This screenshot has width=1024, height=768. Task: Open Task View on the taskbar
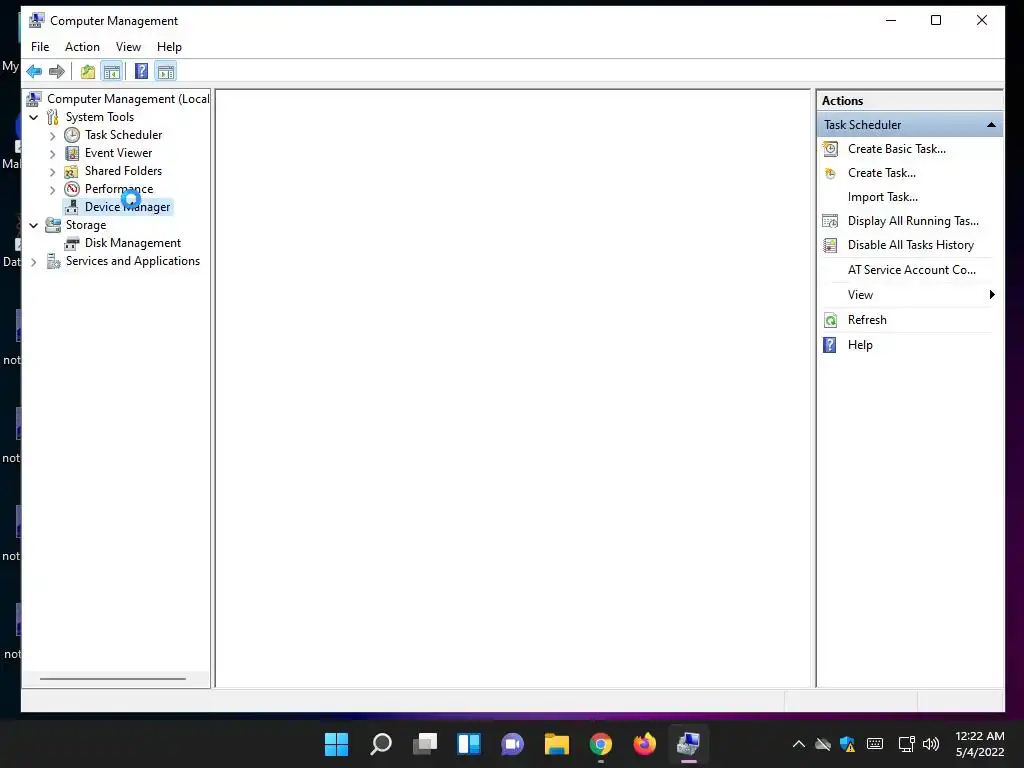click(x=425, y=744)
